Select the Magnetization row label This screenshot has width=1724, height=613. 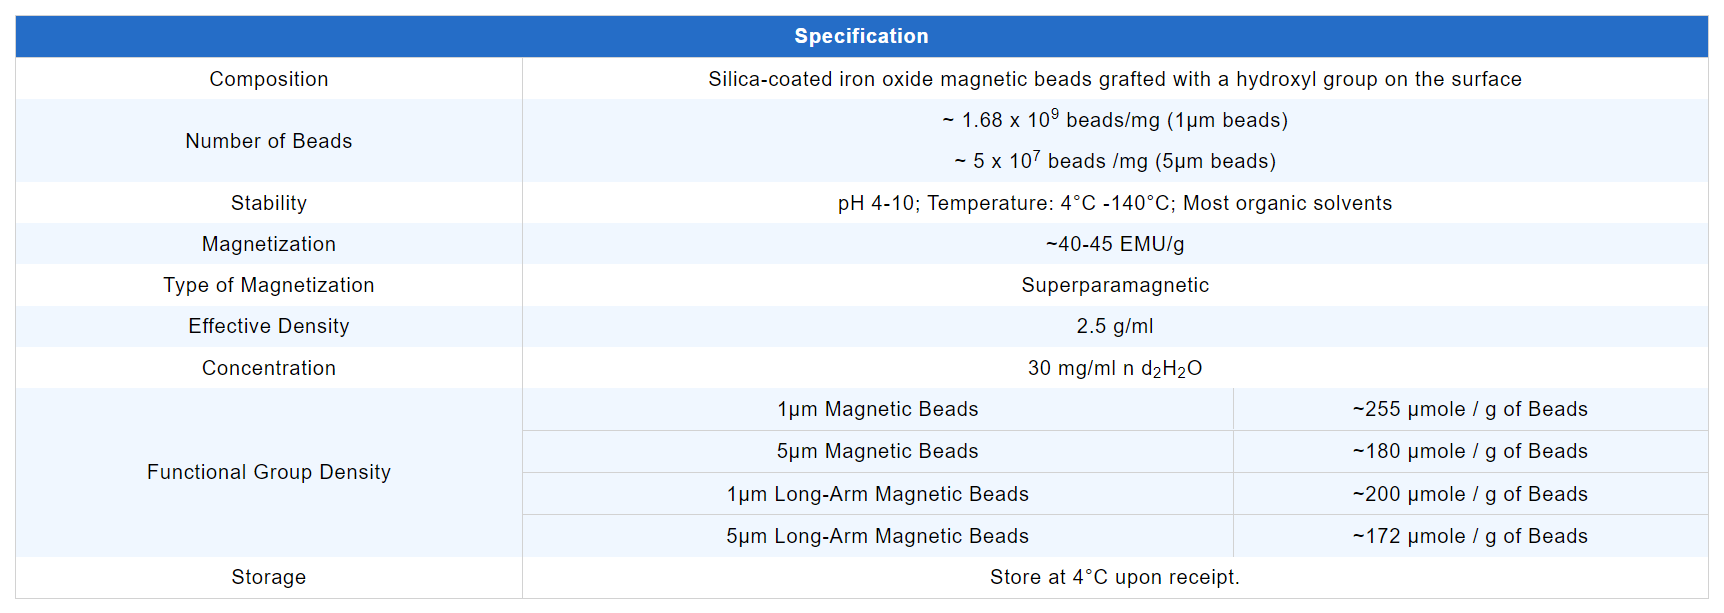tap(268, 244)
